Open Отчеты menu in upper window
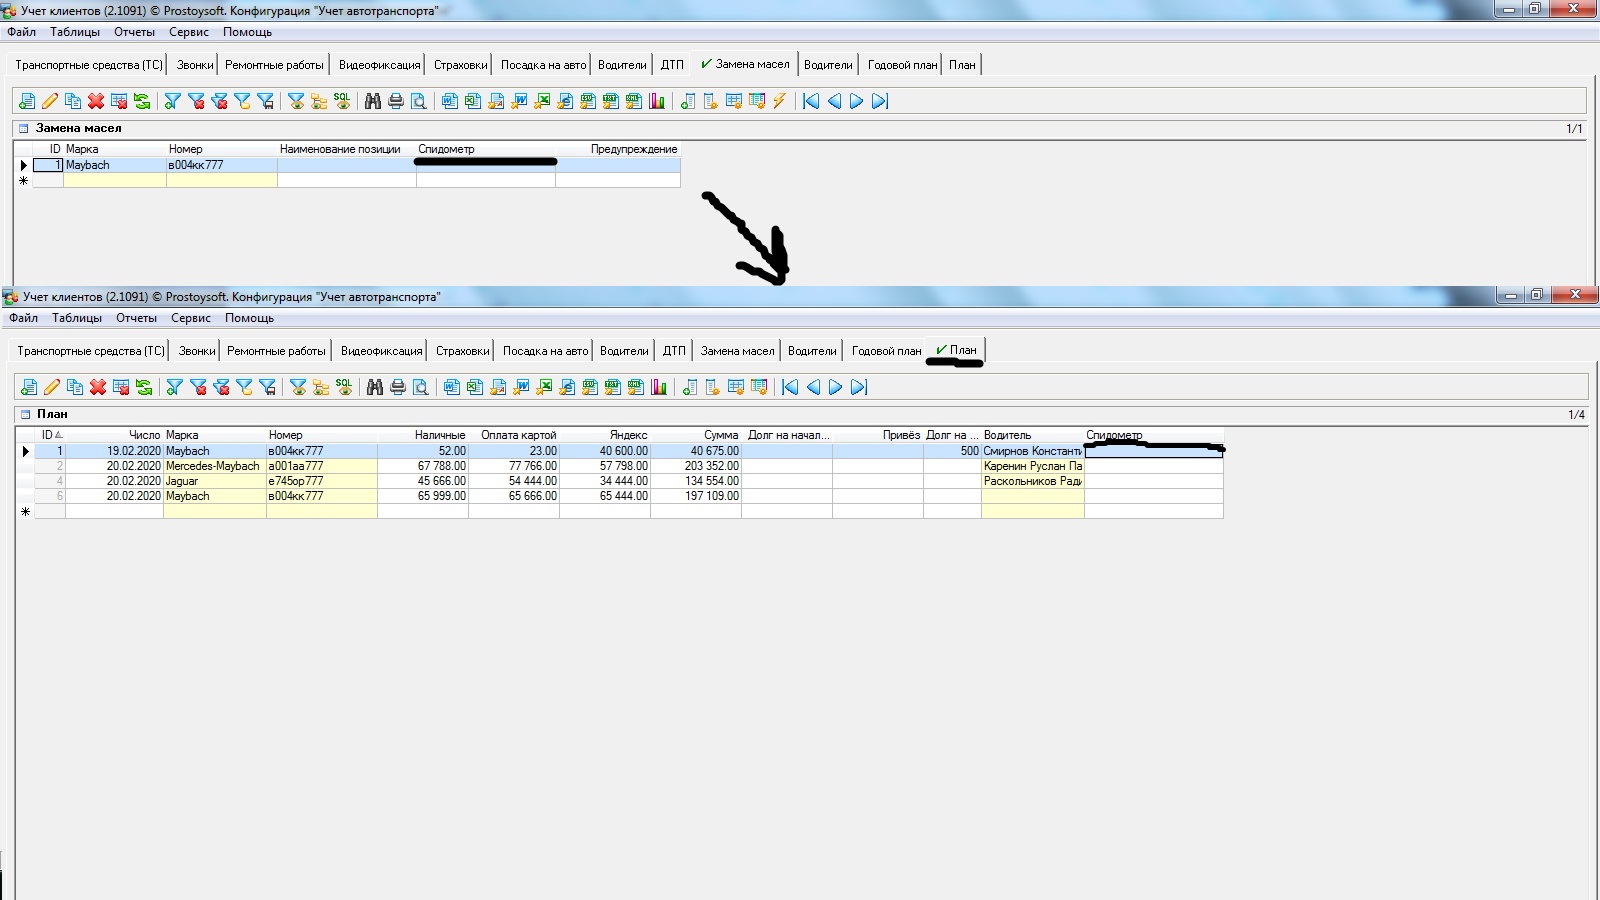This screenshot has width=1600, height=900. coord(134,32)
